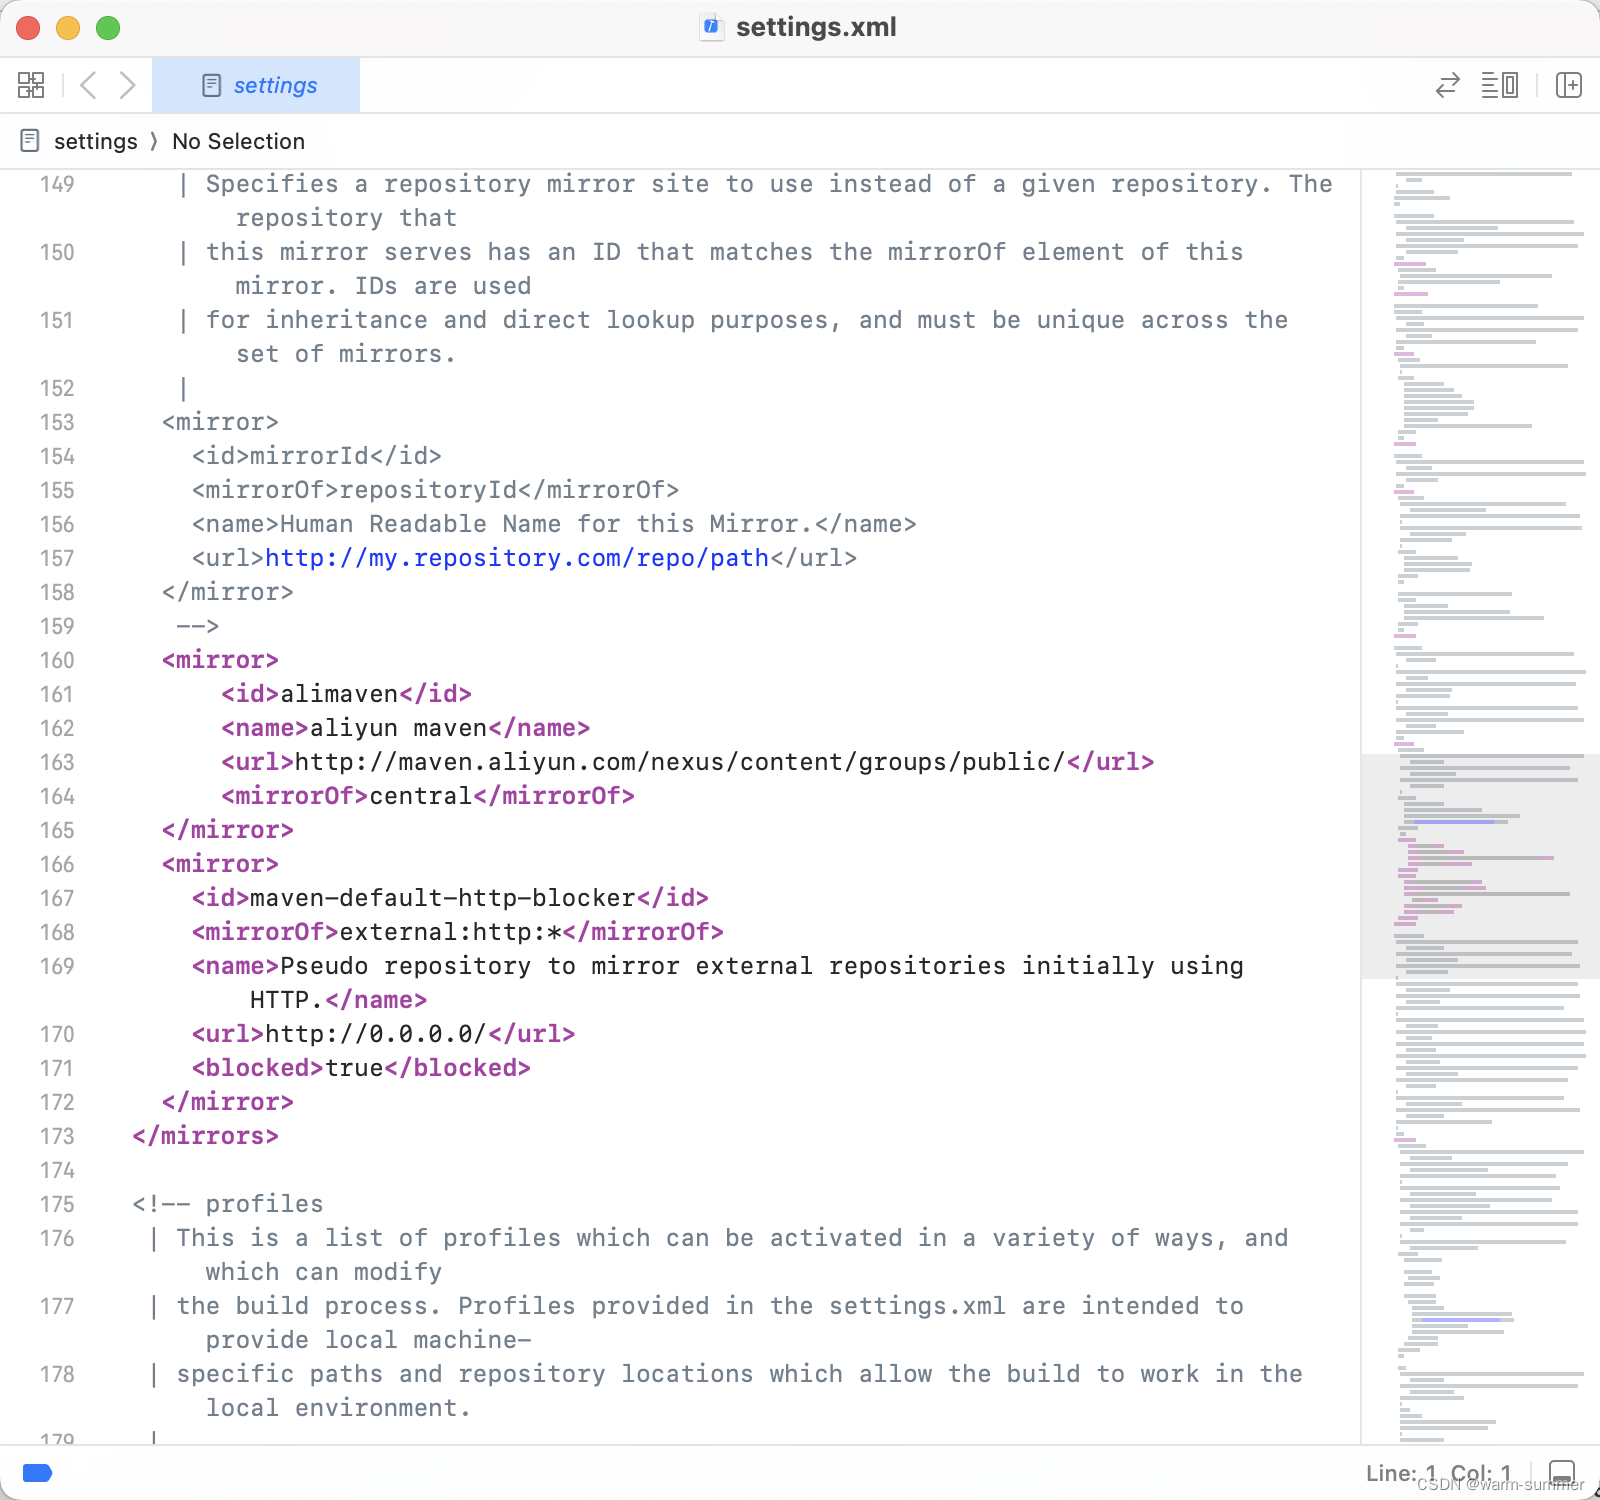Click maven-default-http-blocker id text

[443, 898]
